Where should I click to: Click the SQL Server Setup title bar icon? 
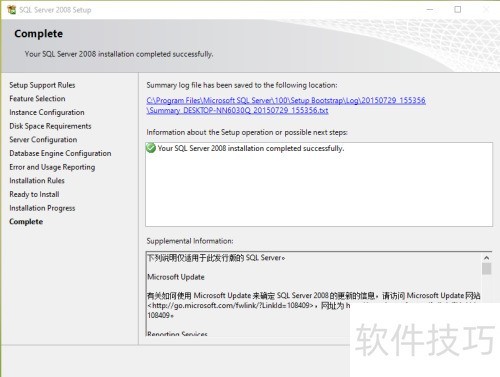coord(11,10)
